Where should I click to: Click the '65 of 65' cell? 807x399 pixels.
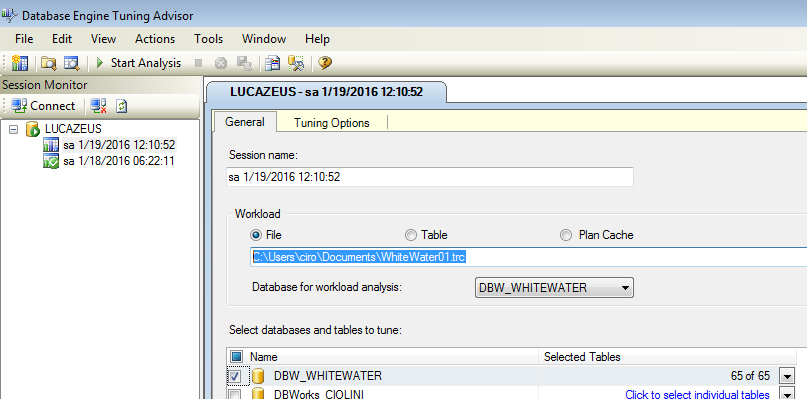pyautogui.click(x=750, y=376)
